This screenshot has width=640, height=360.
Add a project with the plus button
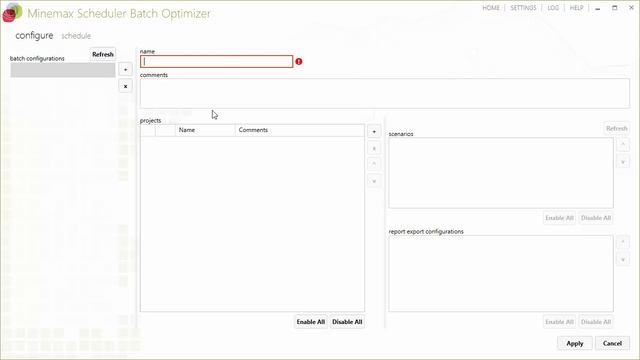(374, 131)
